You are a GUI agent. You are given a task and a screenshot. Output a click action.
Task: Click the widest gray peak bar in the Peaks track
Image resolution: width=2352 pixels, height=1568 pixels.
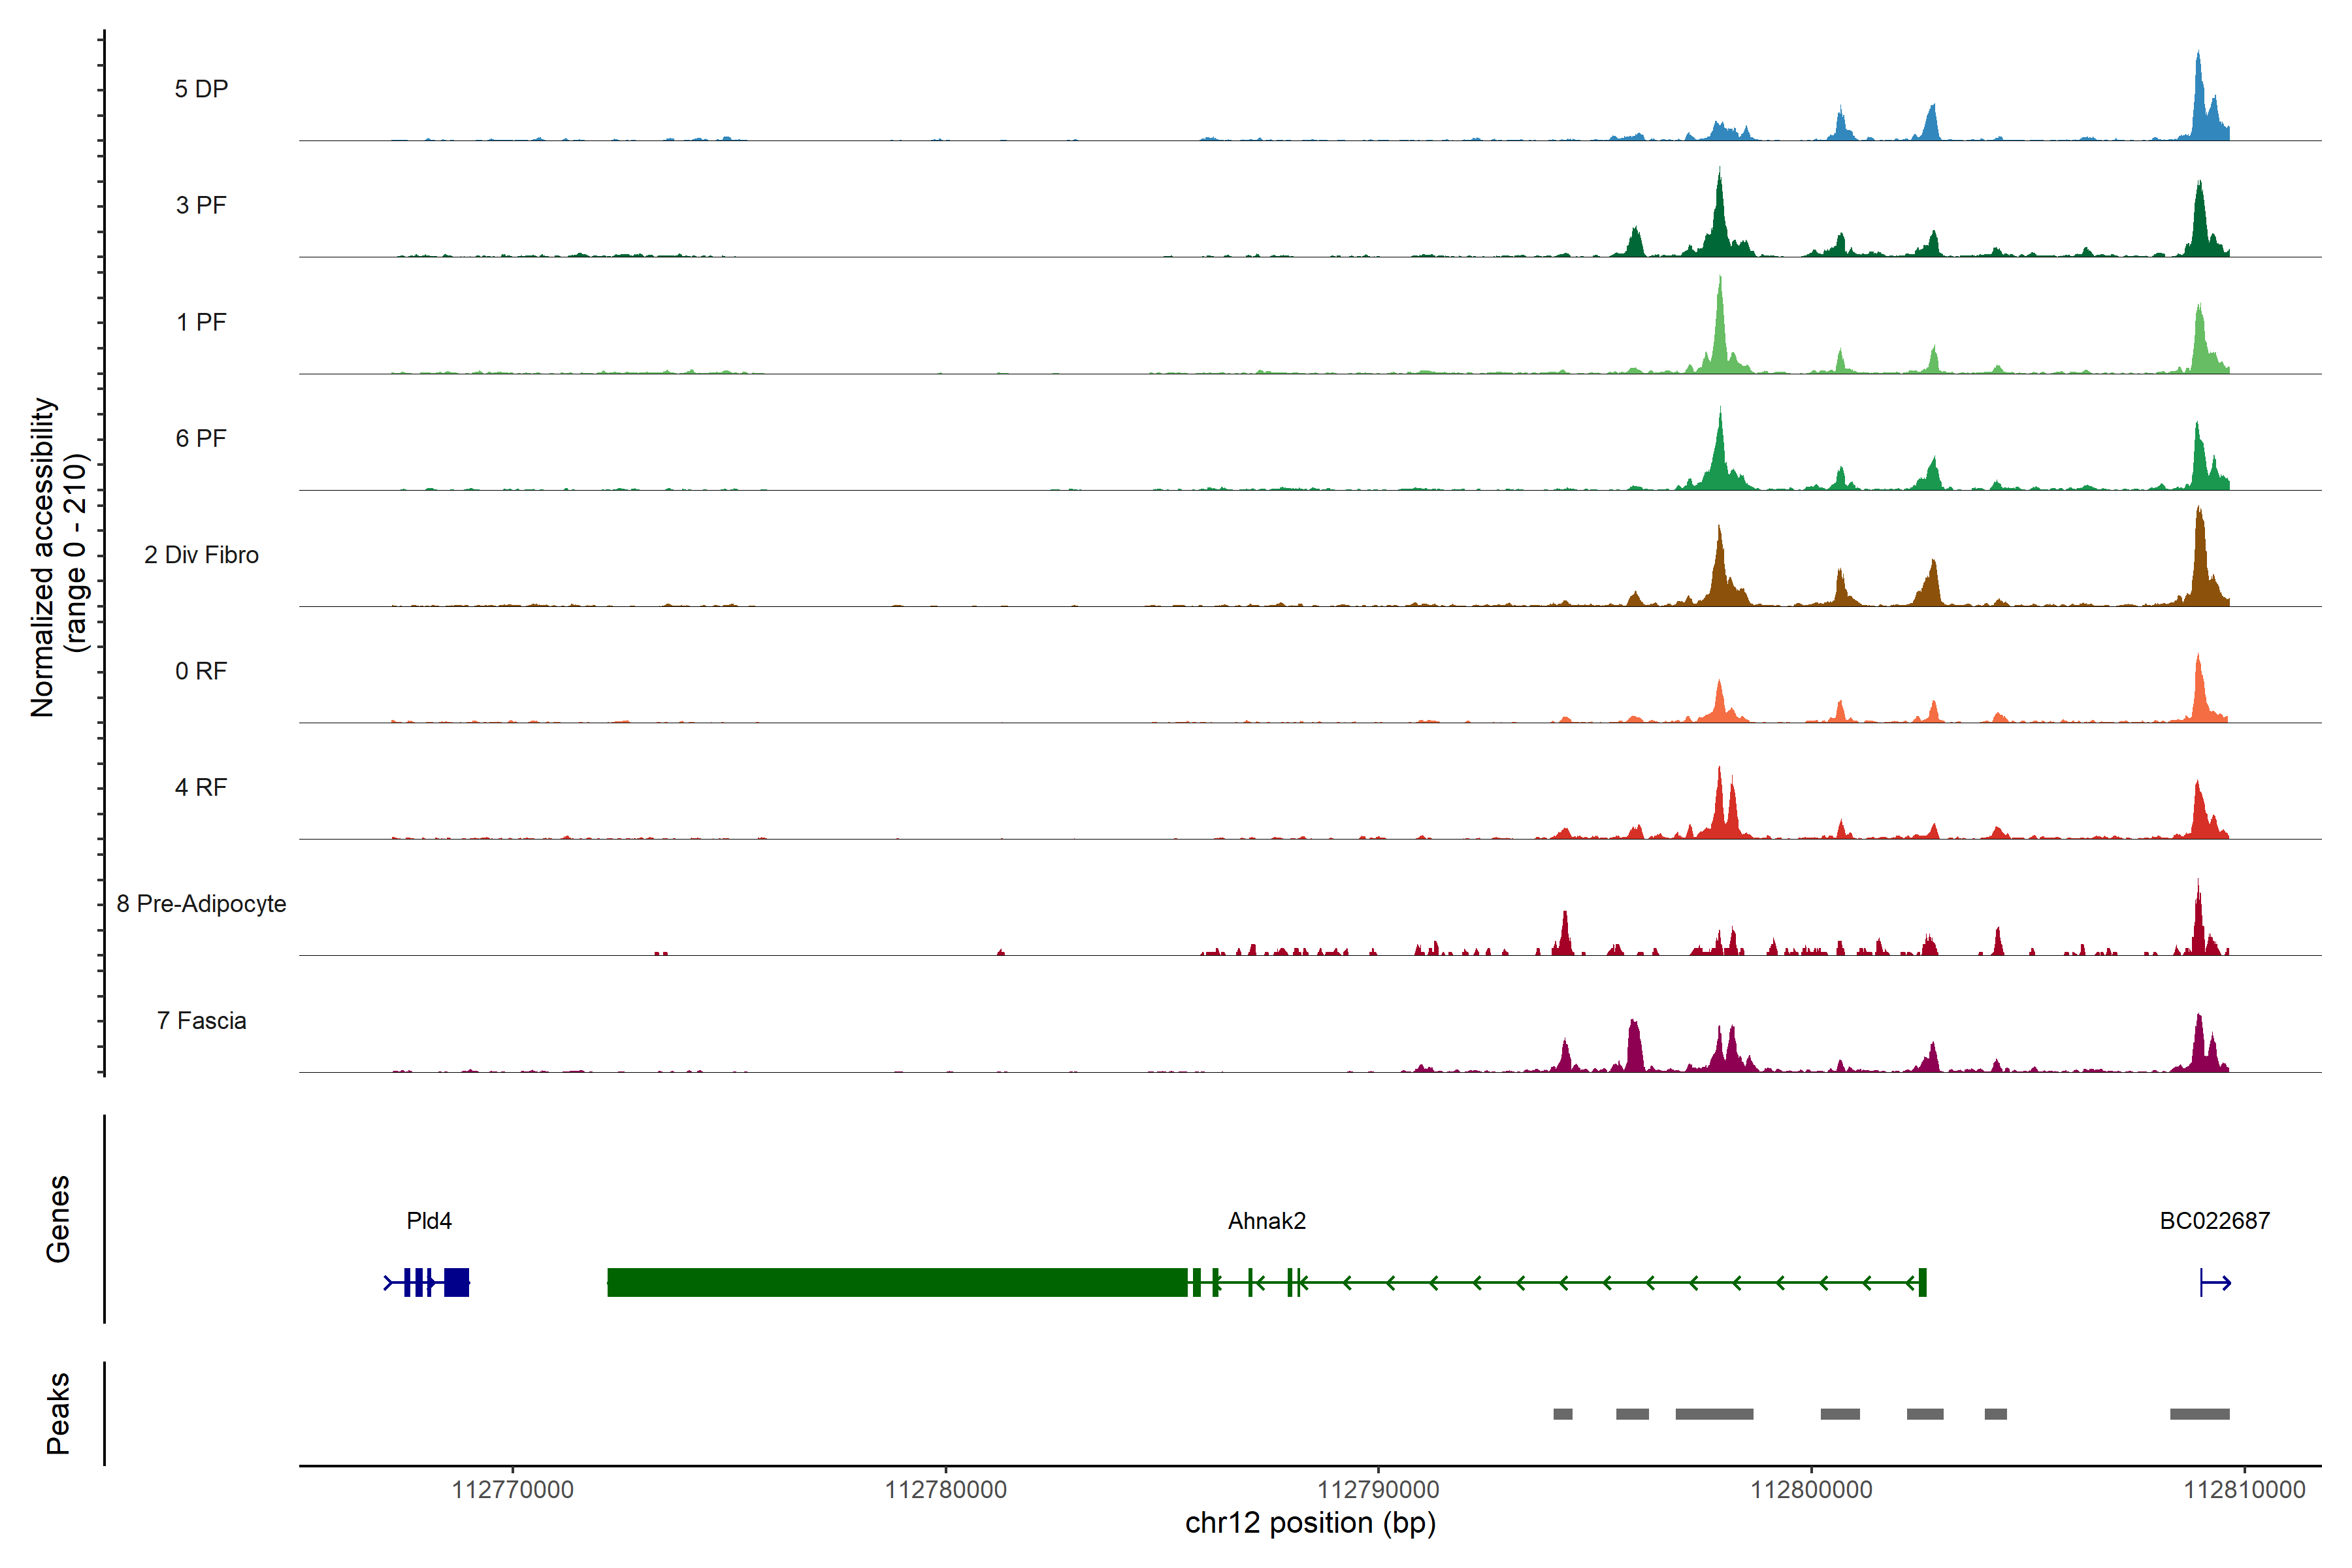click(x=1714, y=1414)
